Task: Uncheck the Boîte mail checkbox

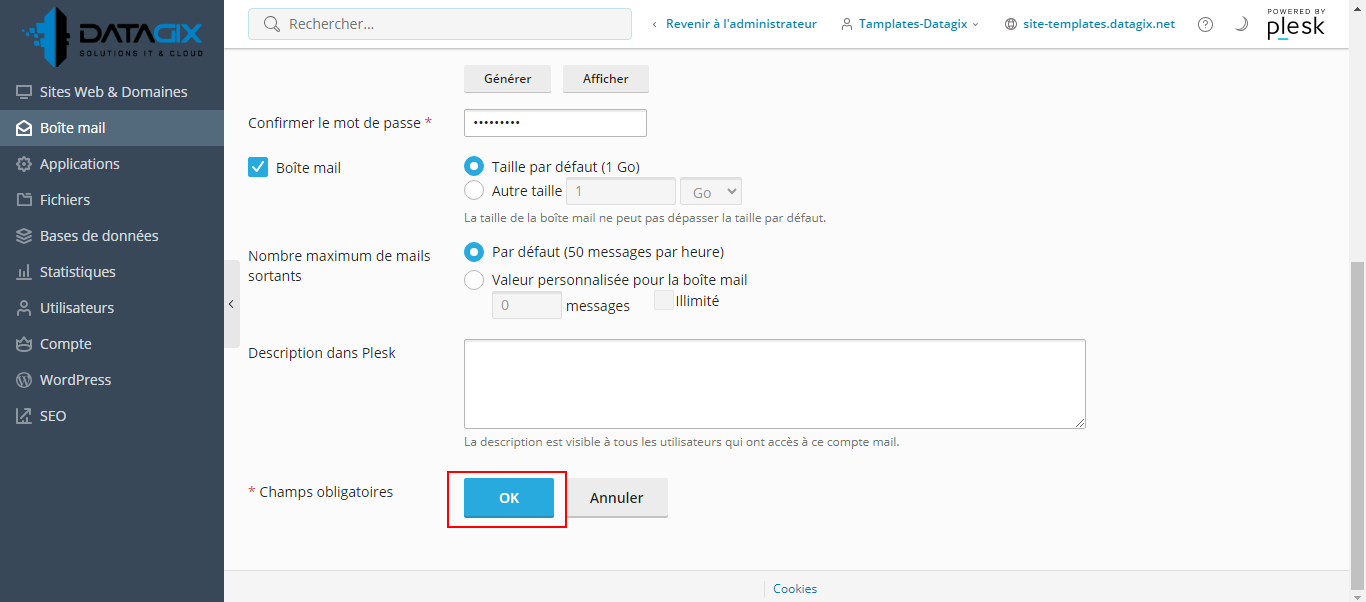Action: [258, 167]
